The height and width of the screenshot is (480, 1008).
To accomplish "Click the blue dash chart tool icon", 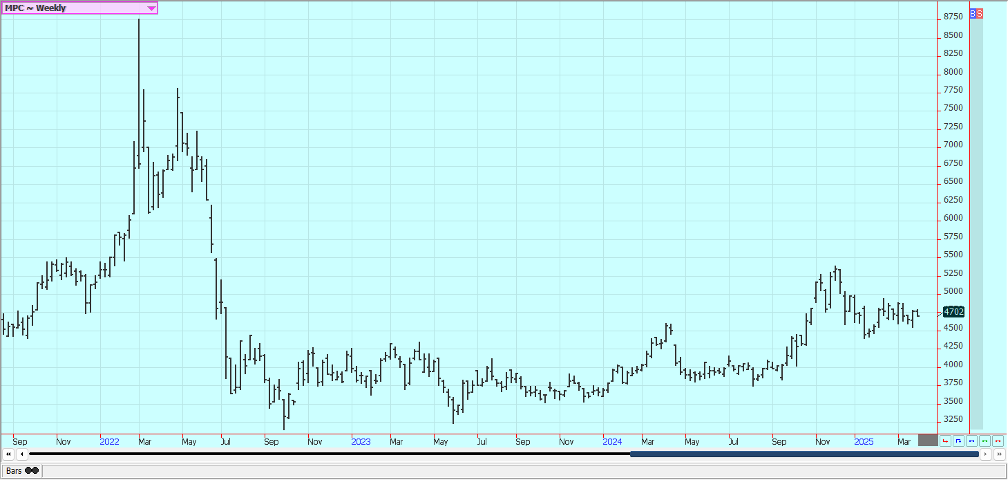I will [971, 440].
